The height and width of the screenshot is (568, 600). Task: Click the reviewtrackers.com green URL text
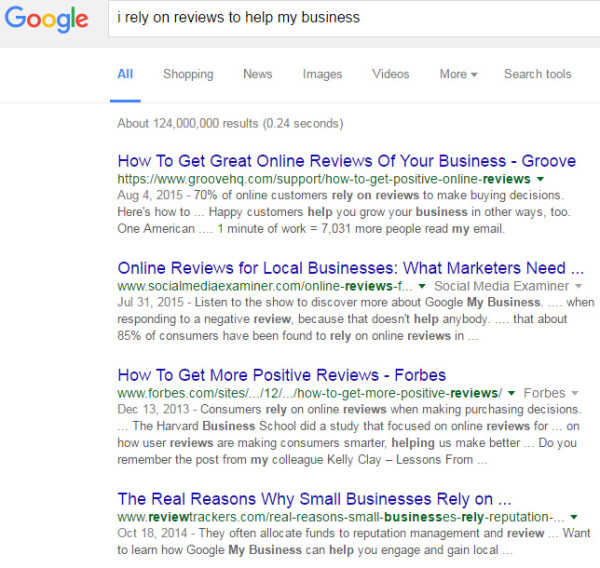(341, 517)
